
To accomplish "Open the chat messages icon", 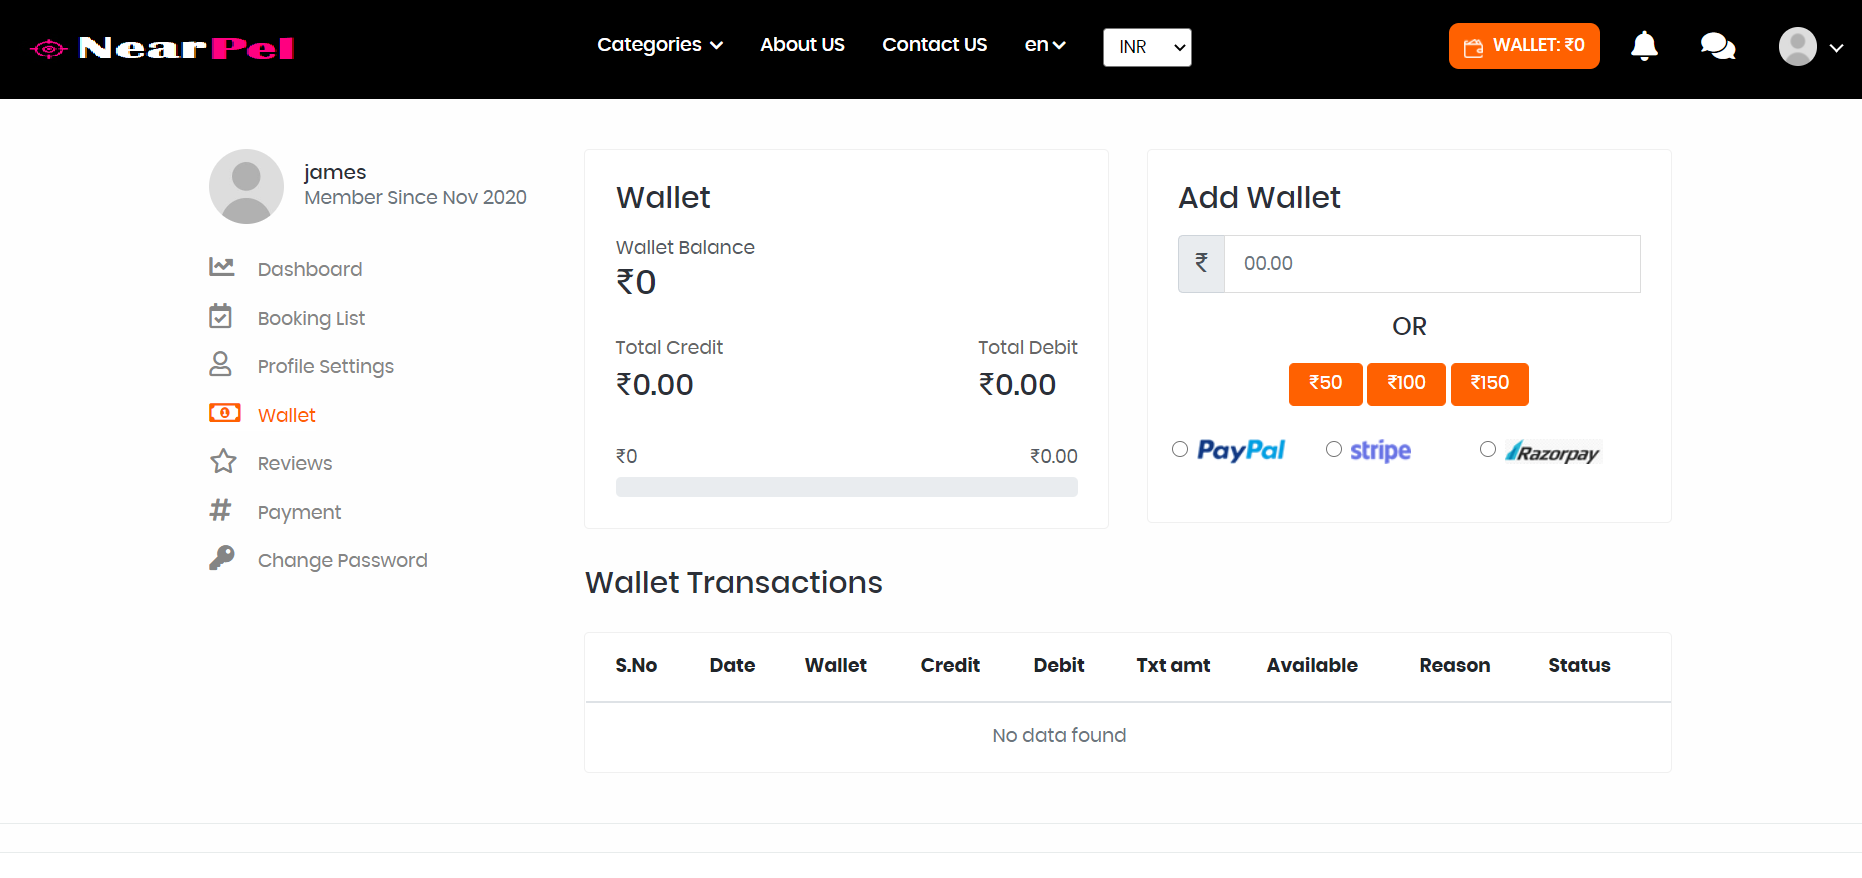I will click(x=1717, y=46).
